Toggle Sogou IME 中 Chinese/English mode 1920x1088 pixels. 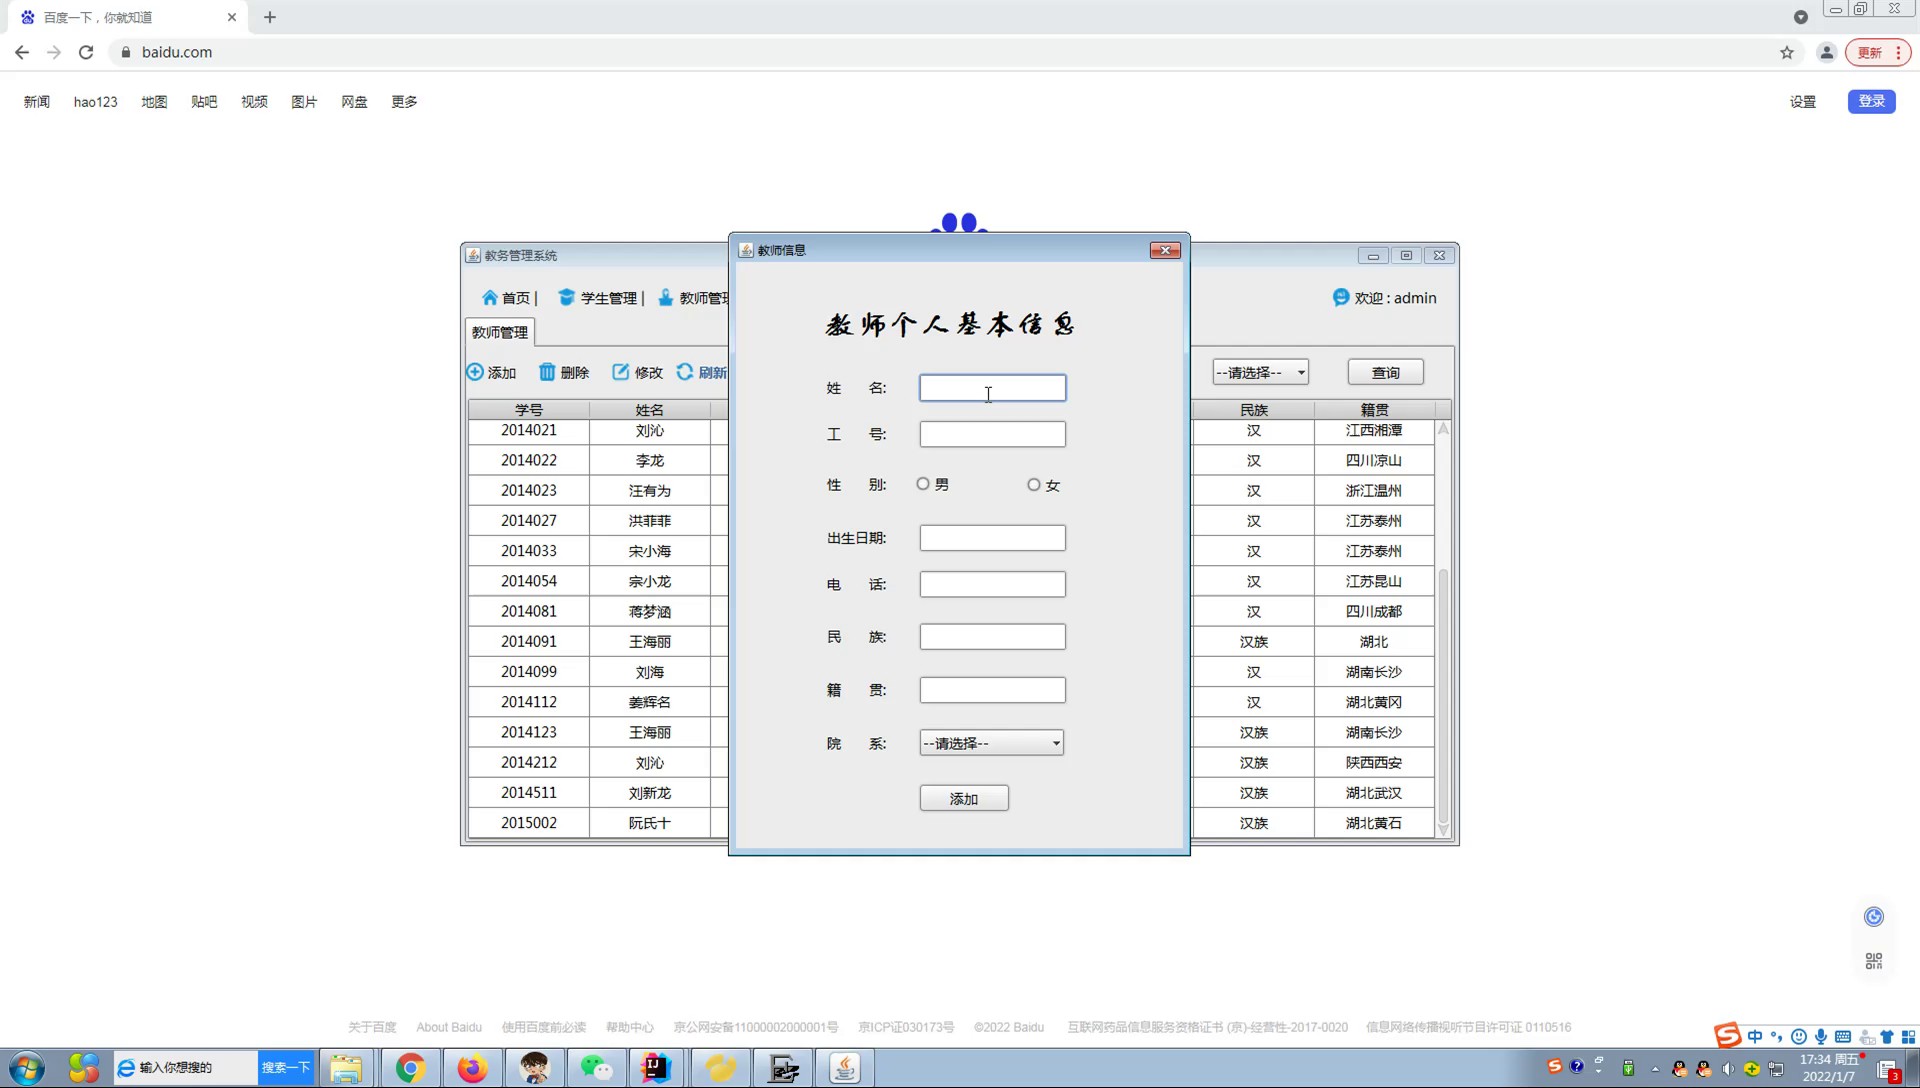click(1755, 1037)
